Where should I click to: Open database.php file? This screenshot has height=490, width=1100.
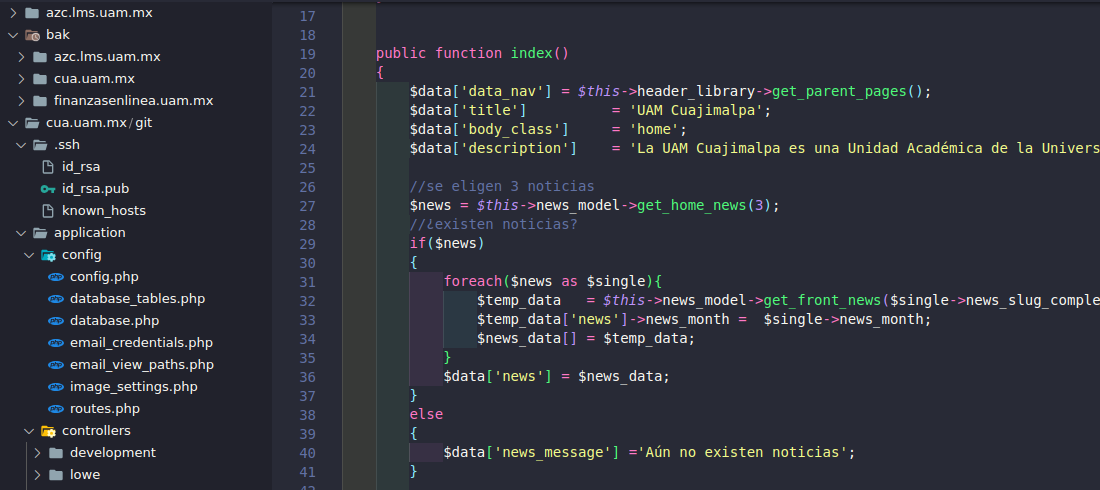[x=114, y=321]
